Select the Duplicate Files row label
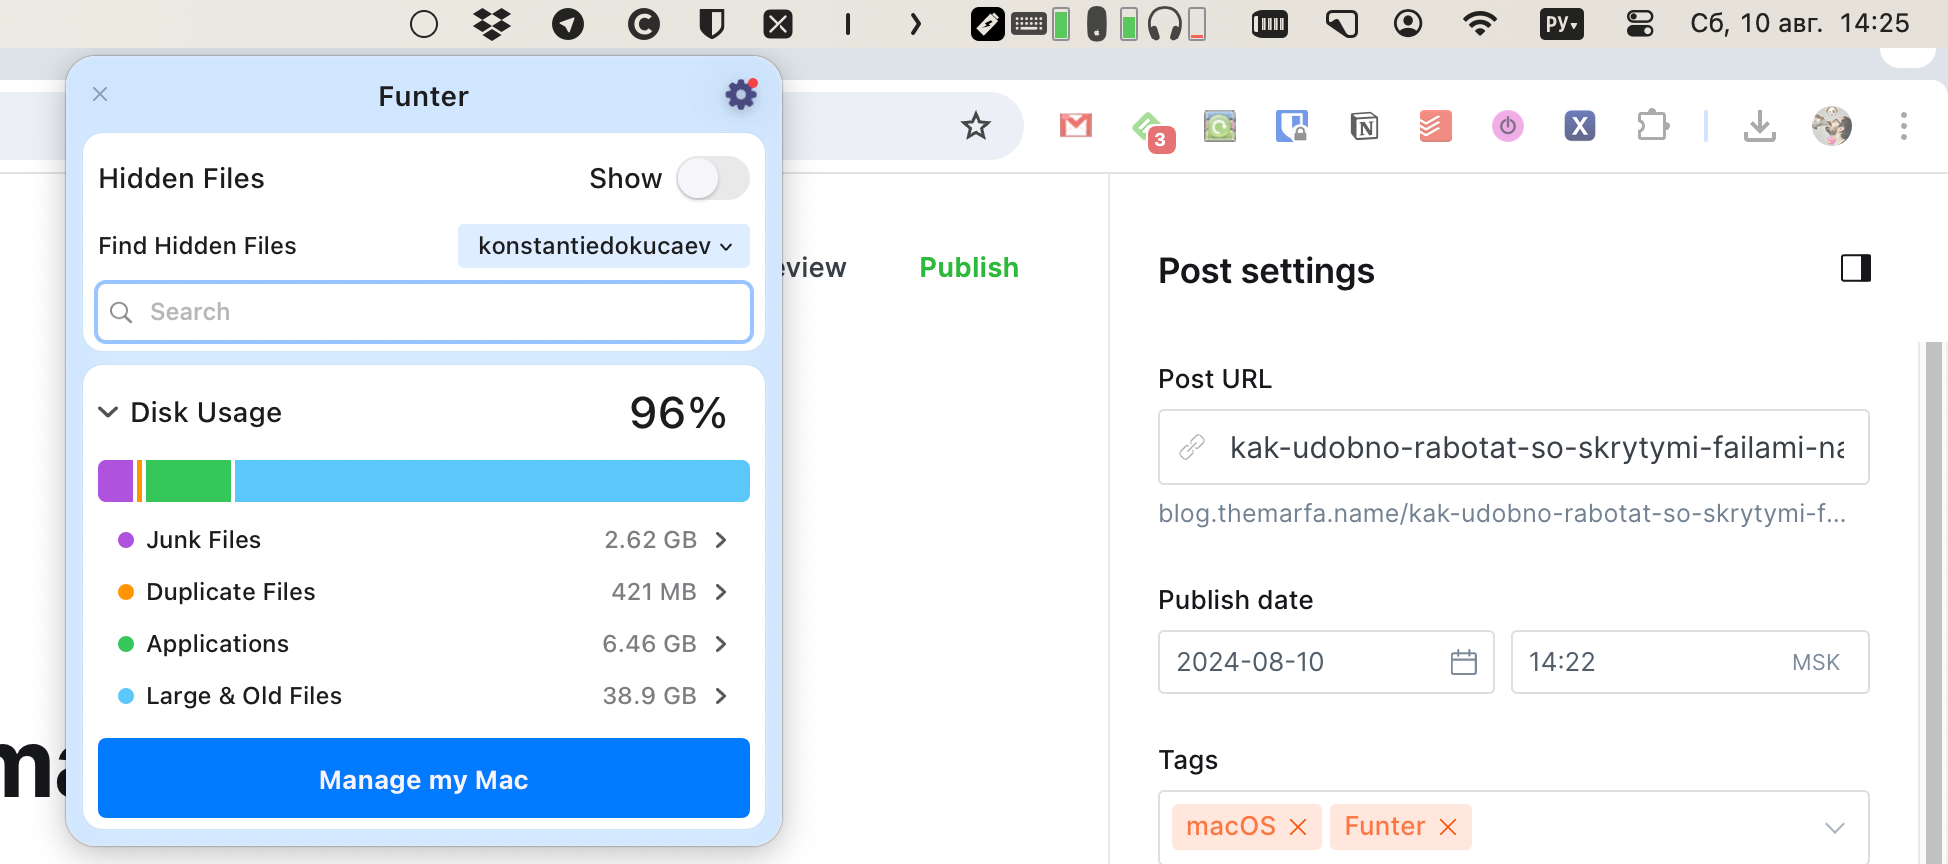The height and width of the screenshot is (864, 1948). [x=231, y=592]
